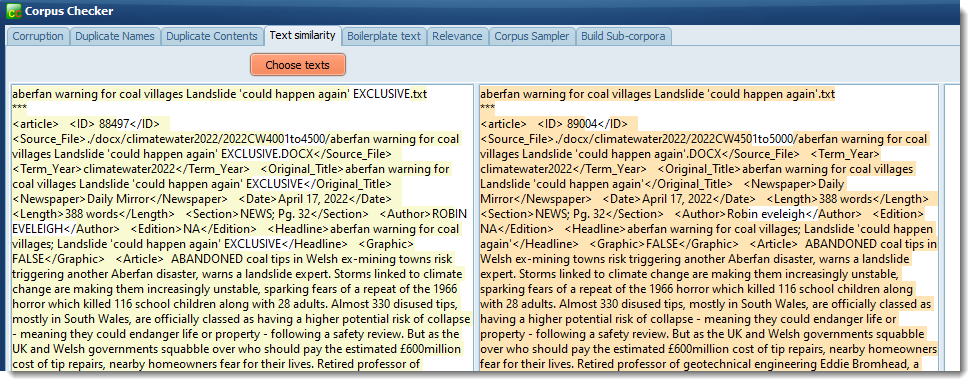Open the Duplicate Contents tab
The height and width of the screenshot is (386, 975).
(212, 36)
